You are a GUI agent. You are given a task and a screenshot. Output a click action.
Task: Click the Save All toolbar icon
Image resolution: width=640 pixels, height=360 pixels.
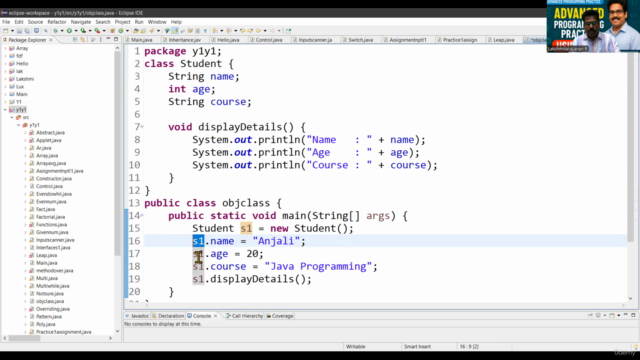click(x=27, y=31)
